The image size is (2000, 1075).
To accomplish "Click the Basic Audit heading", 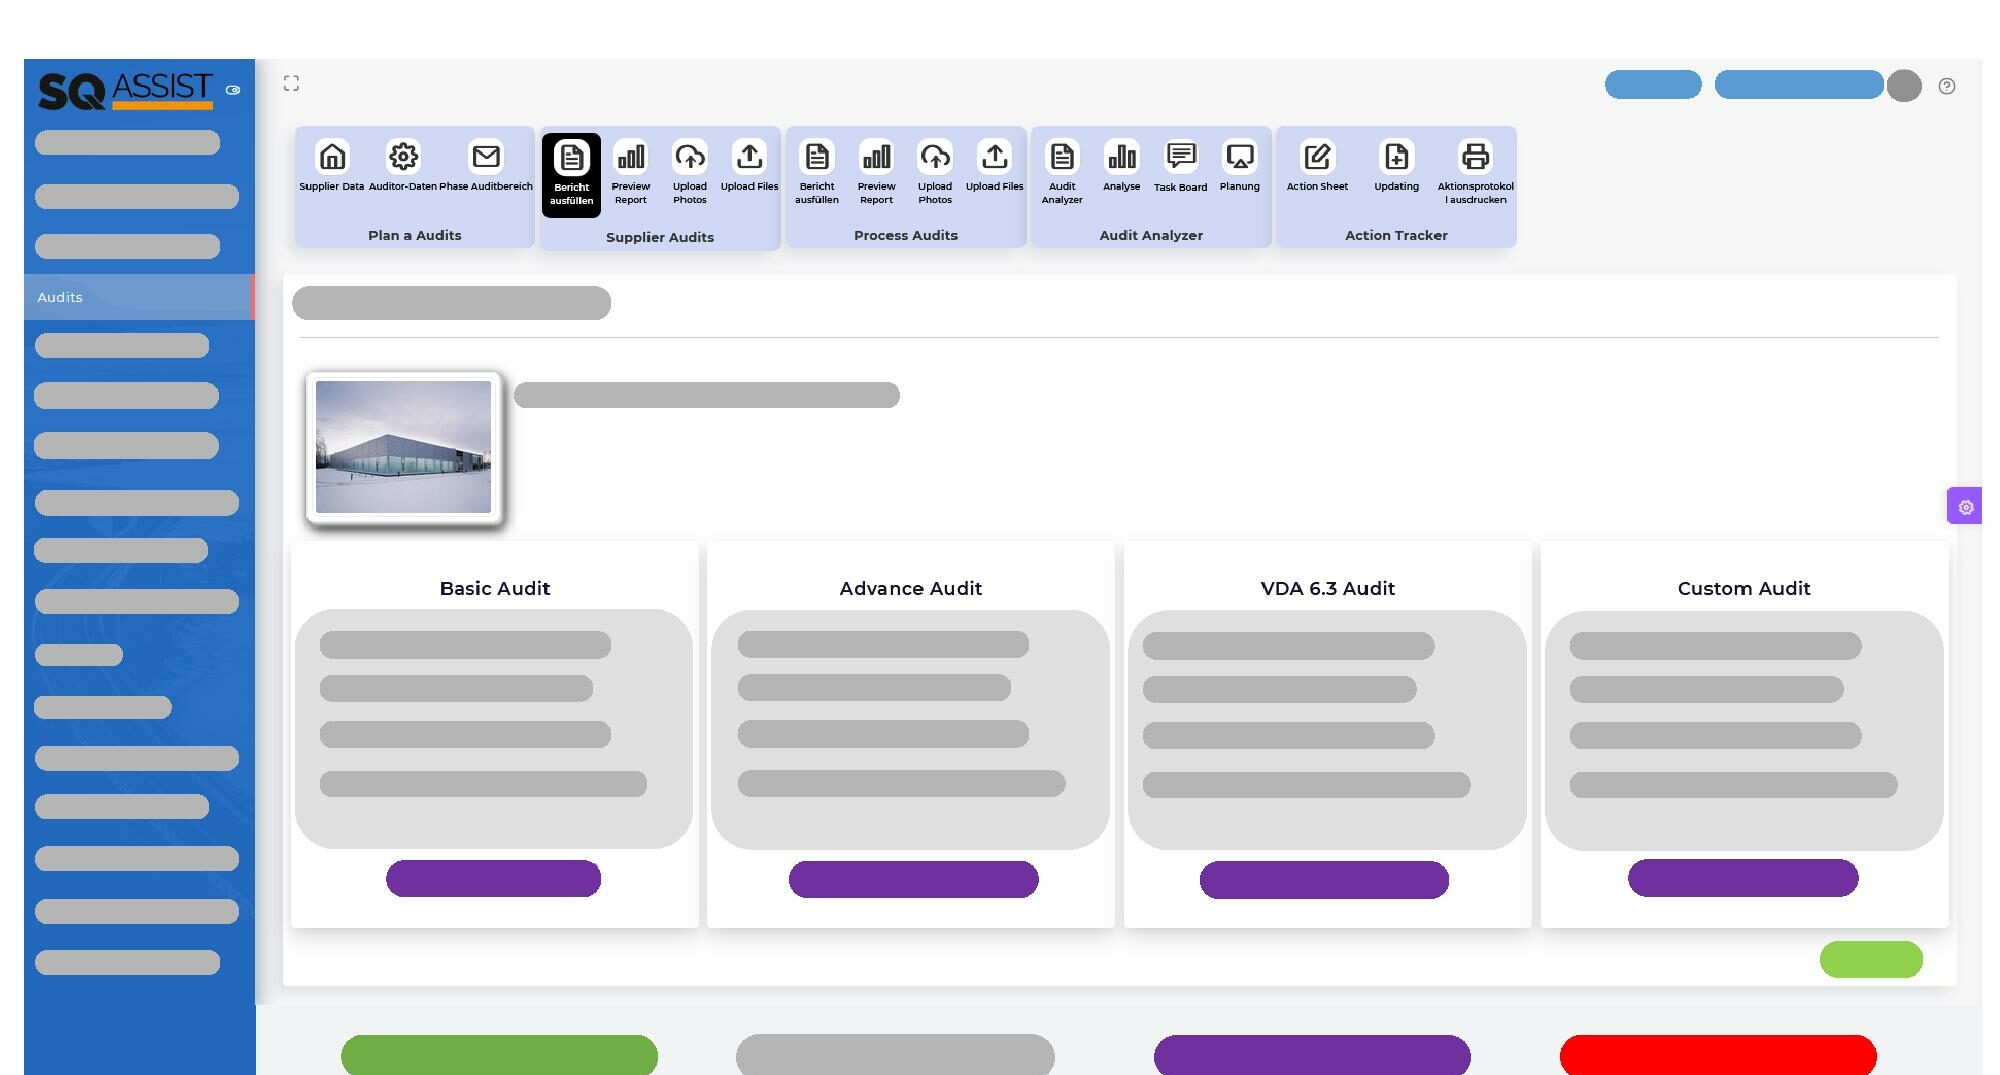I will click(495, 588).
